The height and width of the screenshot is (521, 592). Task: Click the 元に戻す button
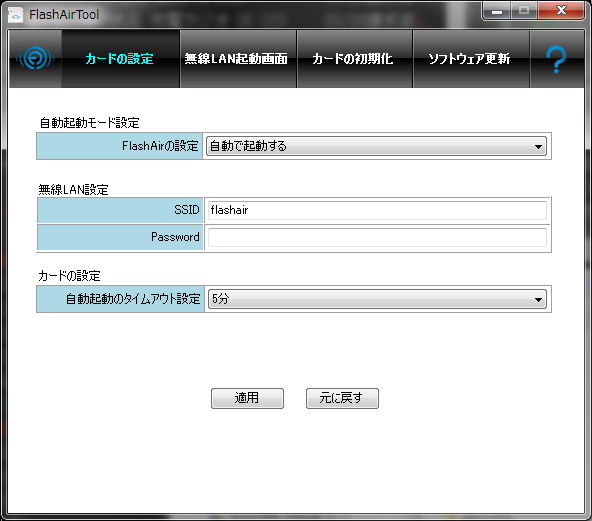[x=342, y=398]
